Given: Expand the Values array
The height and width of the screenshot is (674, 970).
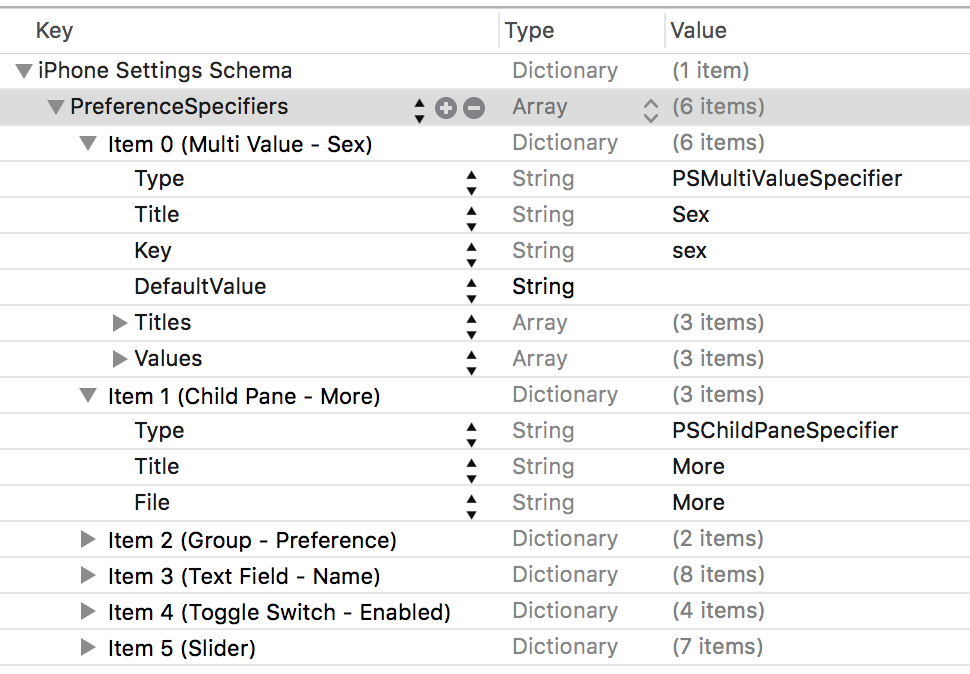Looking at the screenshot, I should [x=120, y=359].
